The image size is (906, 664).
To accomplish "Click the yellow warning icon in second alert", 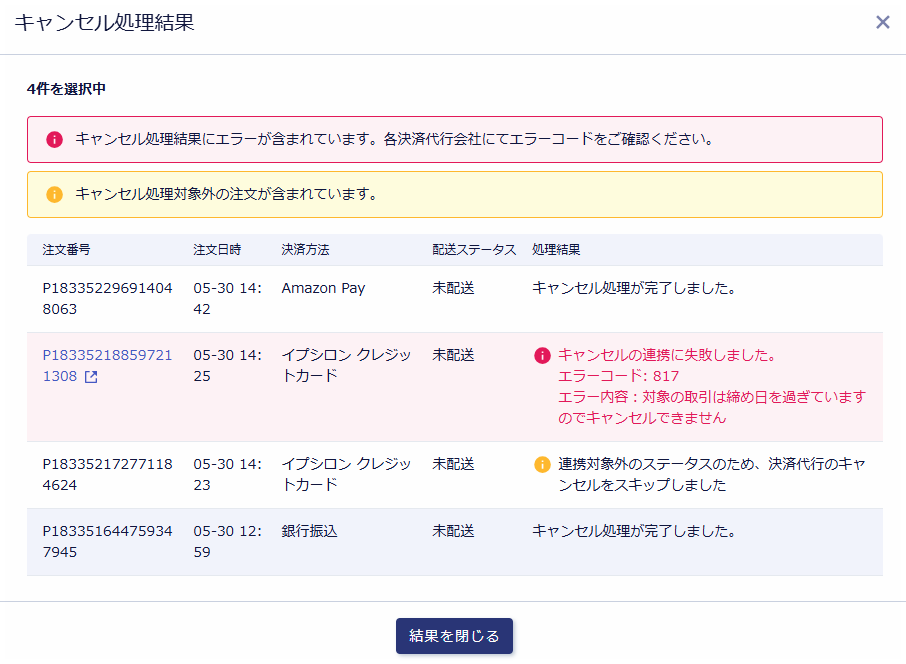I will tap(54, 194).
